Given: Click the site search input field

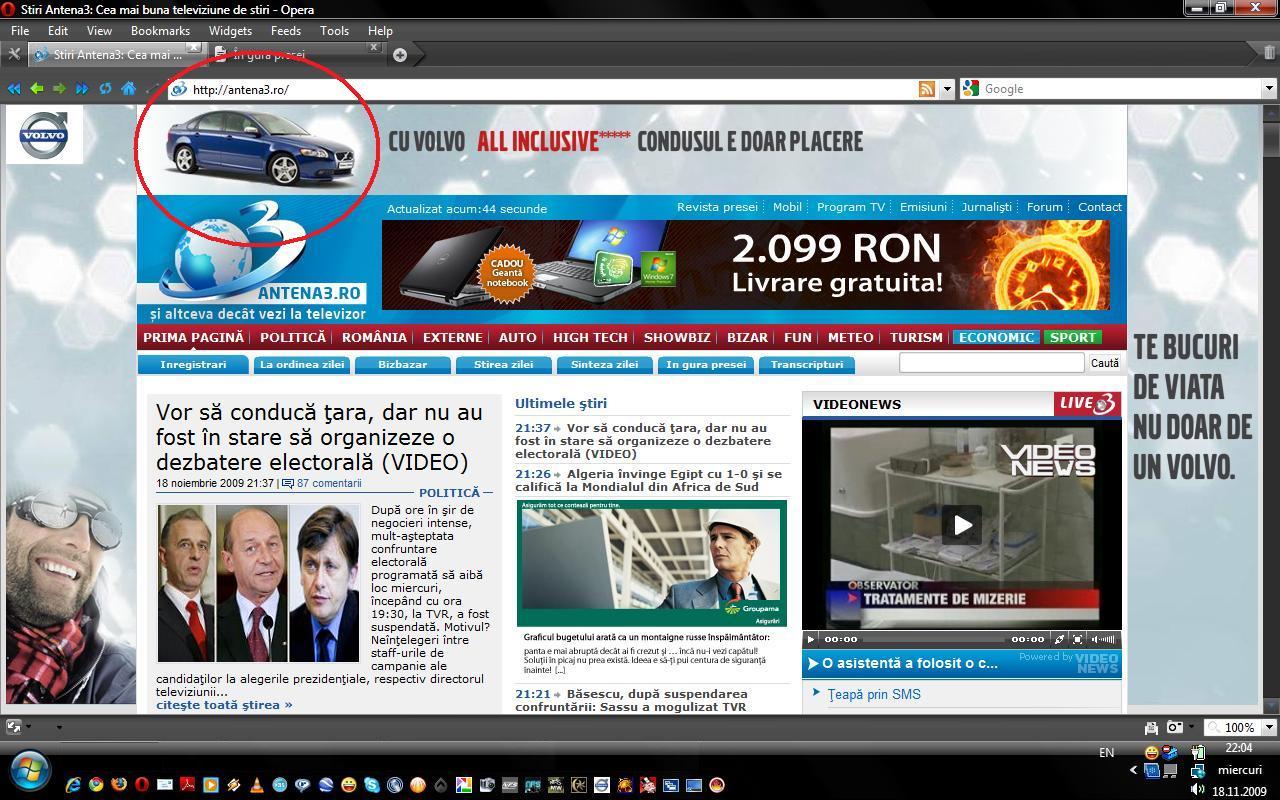Looking at the screenshot, I should pos(991,363).
